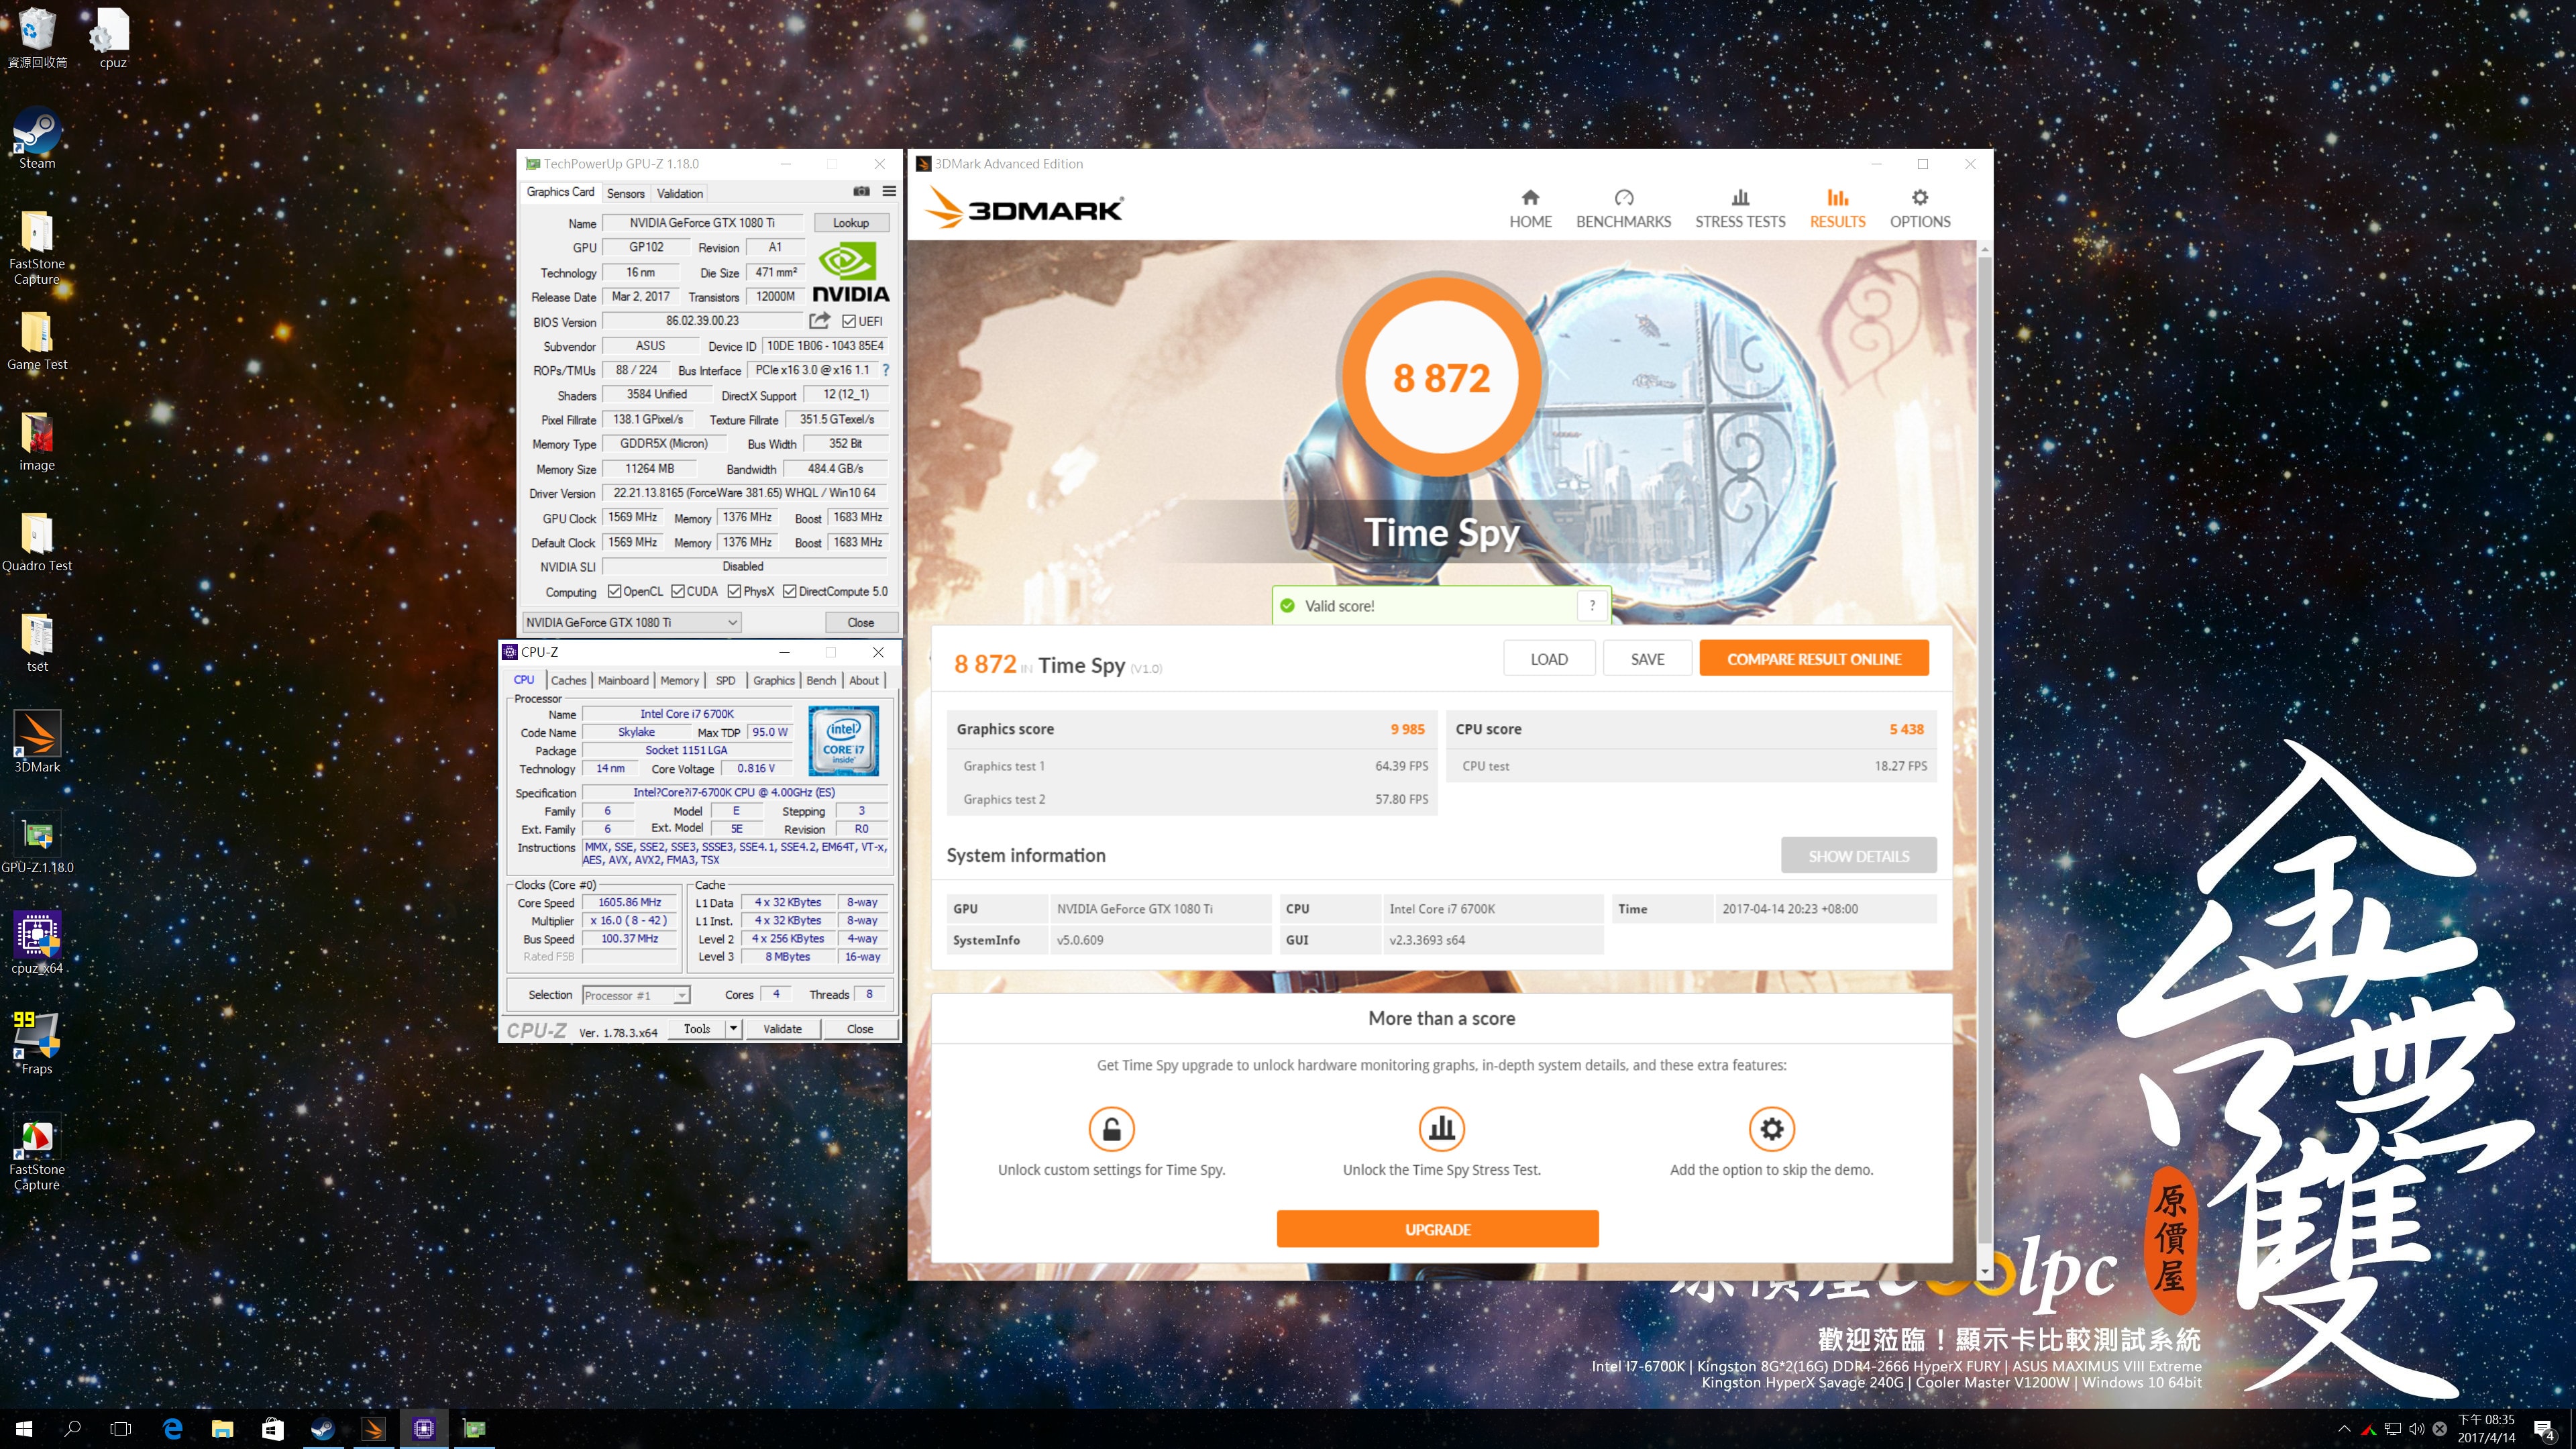Click the orange UPGRADE button
This screenshot has width=2576, height=1449.
pyautogui.click(x=1437, y=1229)
